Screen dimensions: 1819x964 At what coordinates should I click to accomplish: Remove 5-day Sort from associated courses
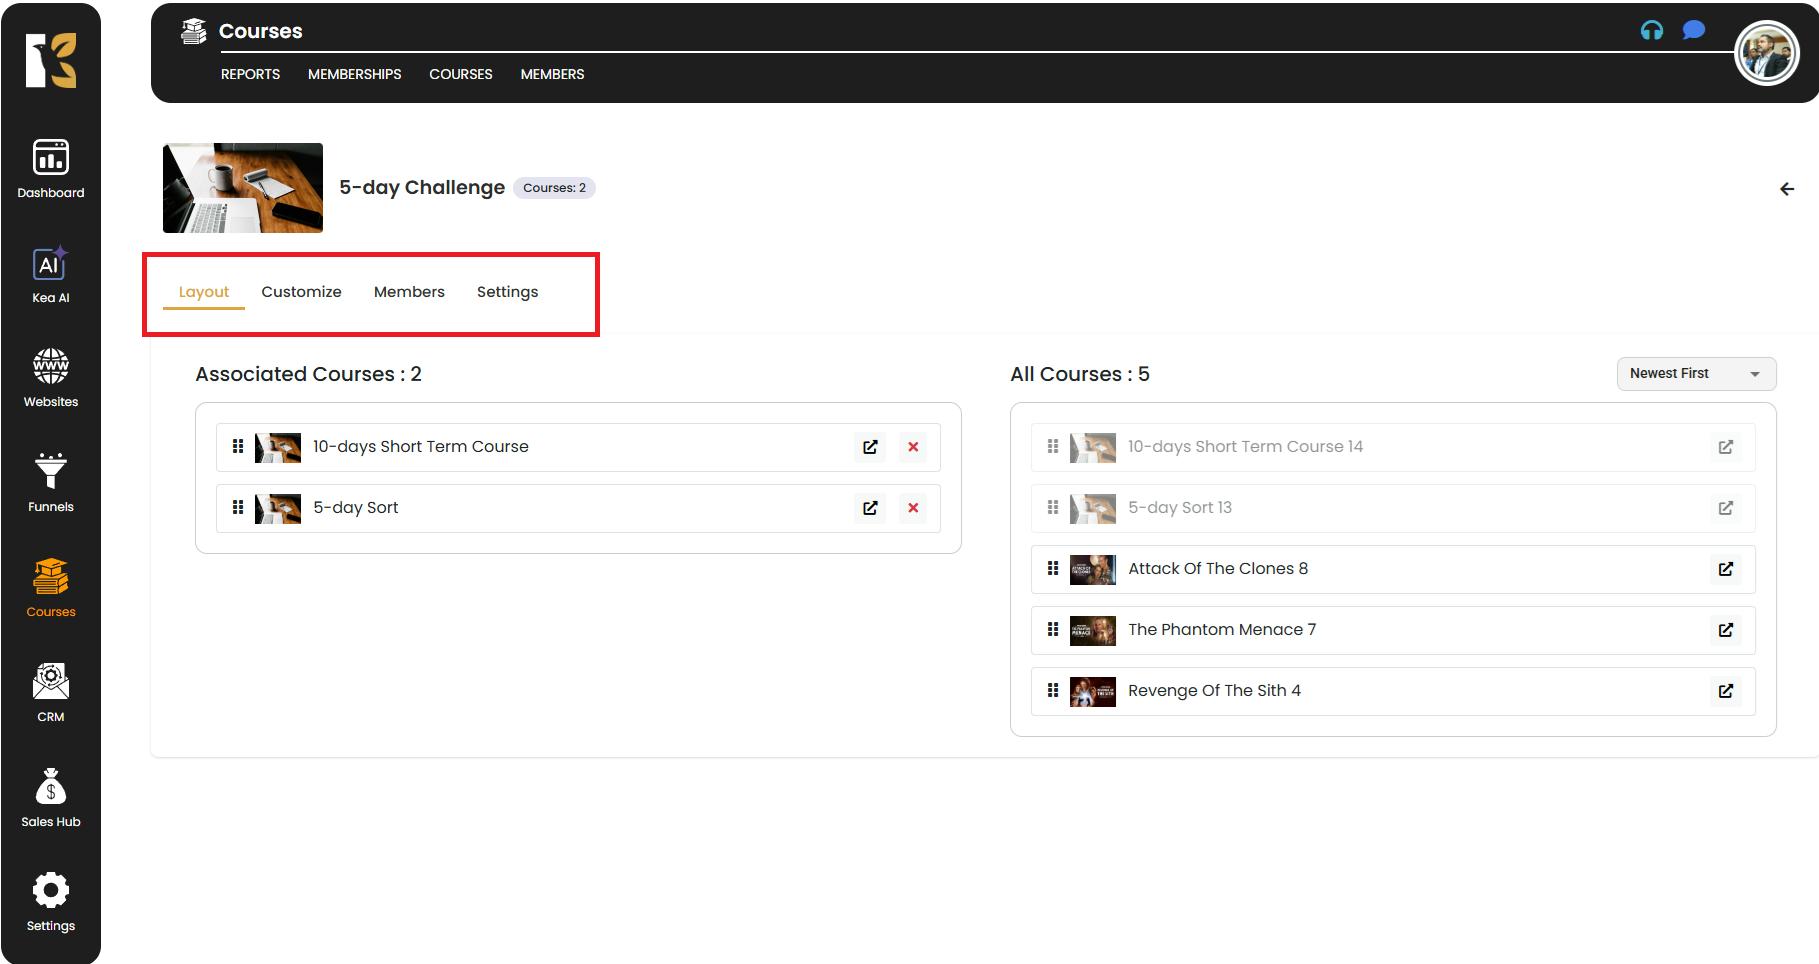point(912,508)
